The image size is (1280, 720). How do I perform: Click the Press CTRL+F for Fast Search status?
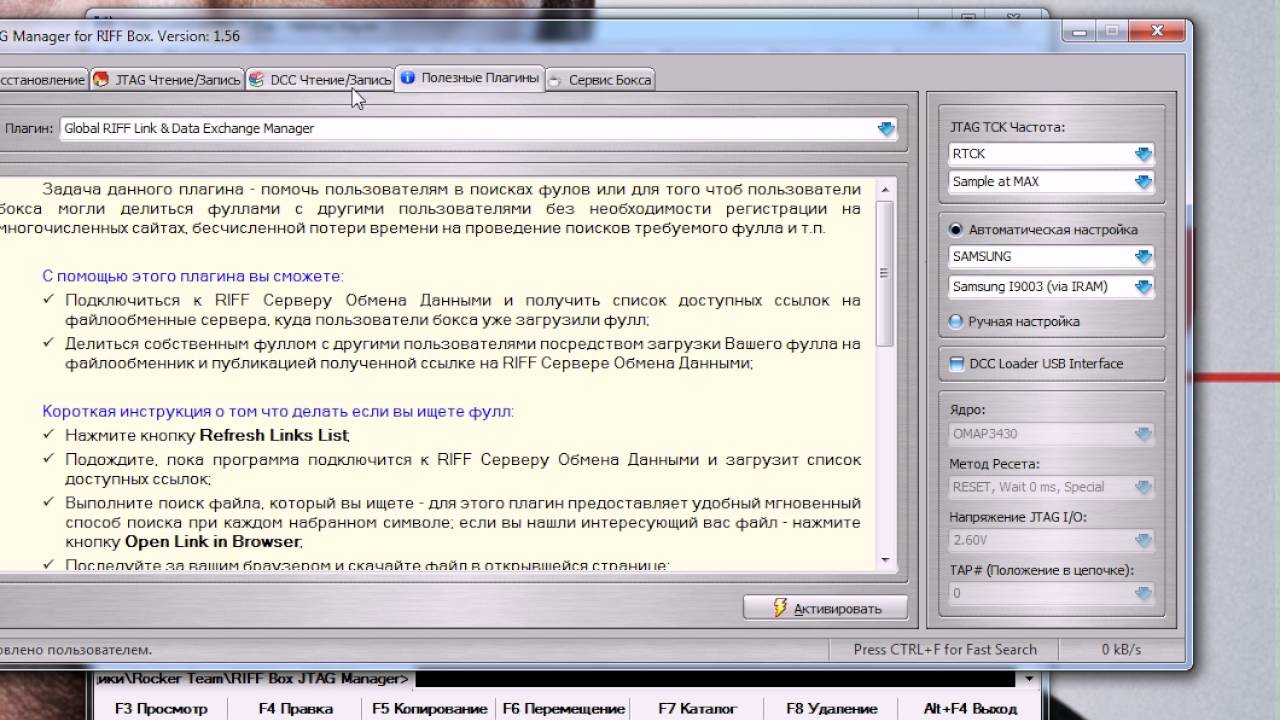pos(945,649)
